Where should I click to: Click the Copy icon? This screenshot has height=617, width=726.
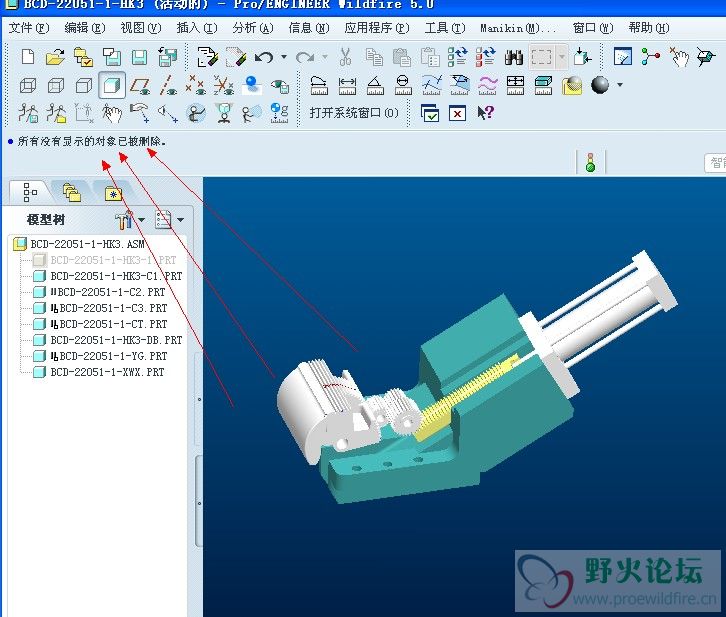(x=374, y=57)
